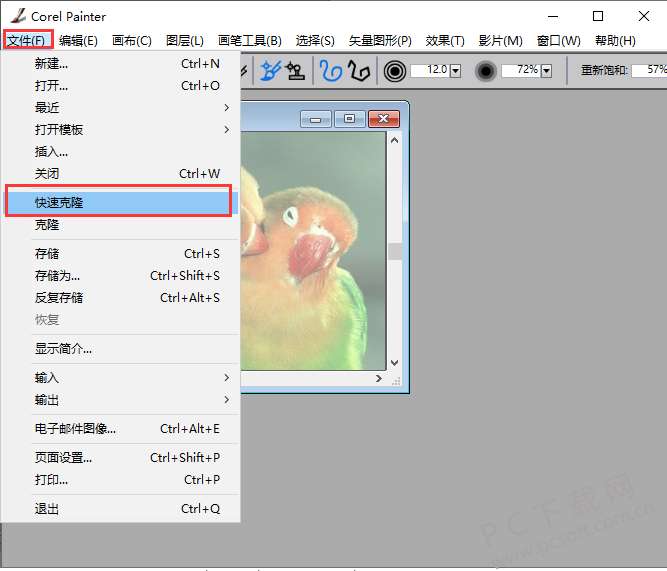The image size is (667, 571).
Task: Maximize the Corel Painter window
Action: point(598,17)
